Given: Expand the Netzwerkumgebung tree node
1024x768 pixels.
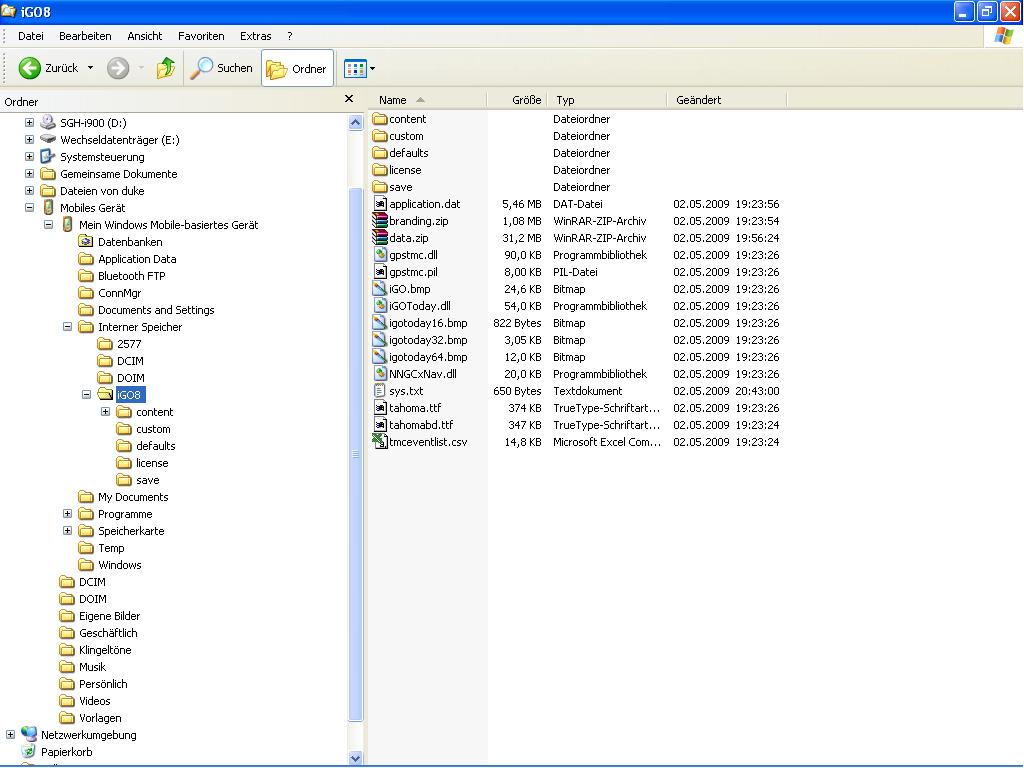Looking at the screenshot, I should click(10, 734).
